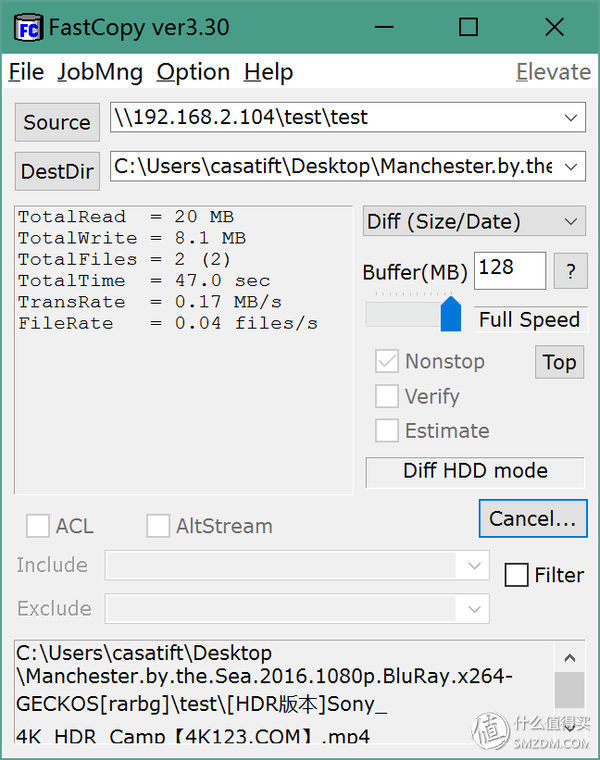Open the Option menu
Viewport: 600px width, 760px height.
click(x=193, y=72)
